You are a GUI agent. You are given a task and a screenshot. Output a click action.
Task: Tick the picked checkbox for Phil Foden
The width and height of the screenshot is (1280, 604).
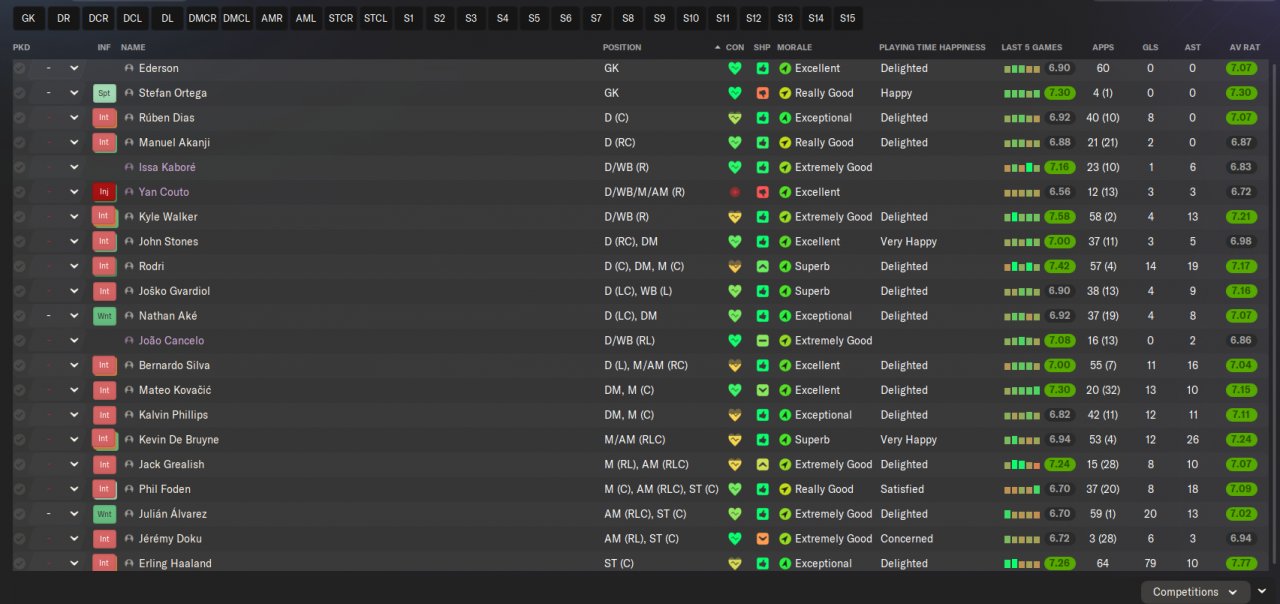pos(19,489)
